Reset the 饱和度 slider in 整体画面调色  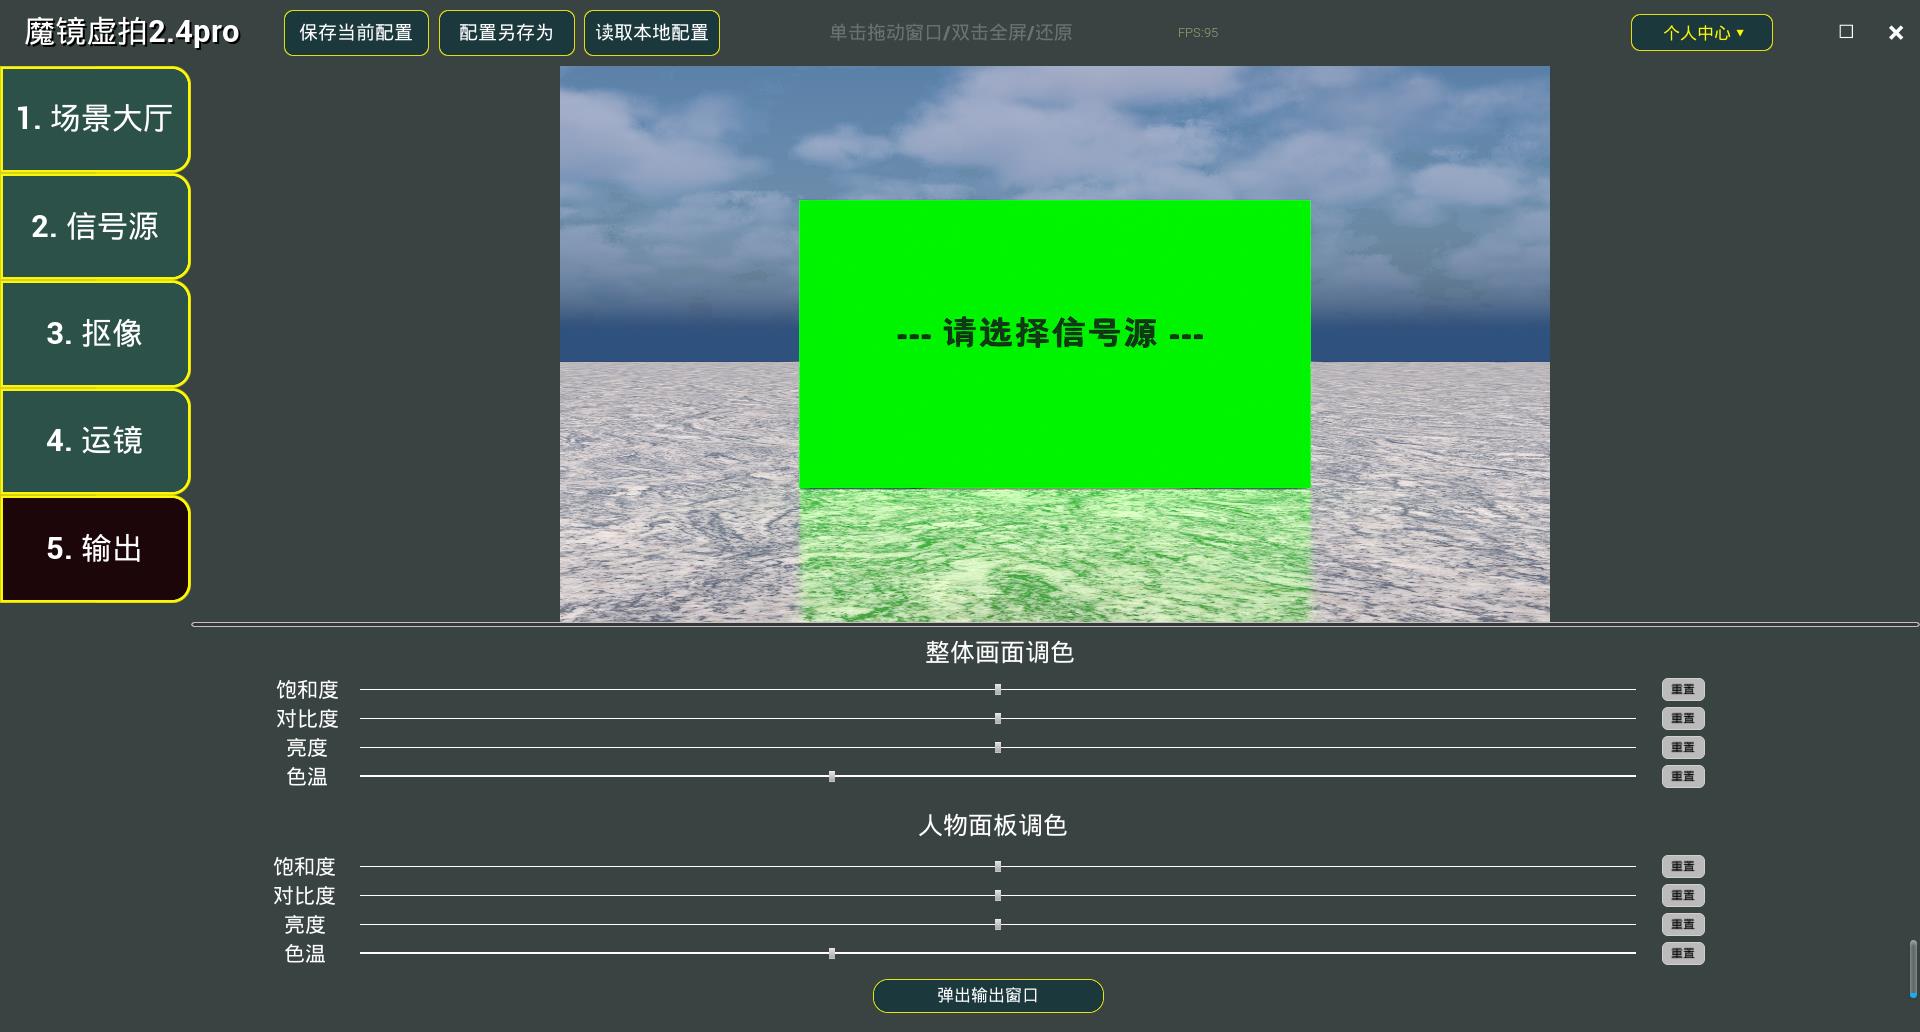click(x=1683, y=689)
